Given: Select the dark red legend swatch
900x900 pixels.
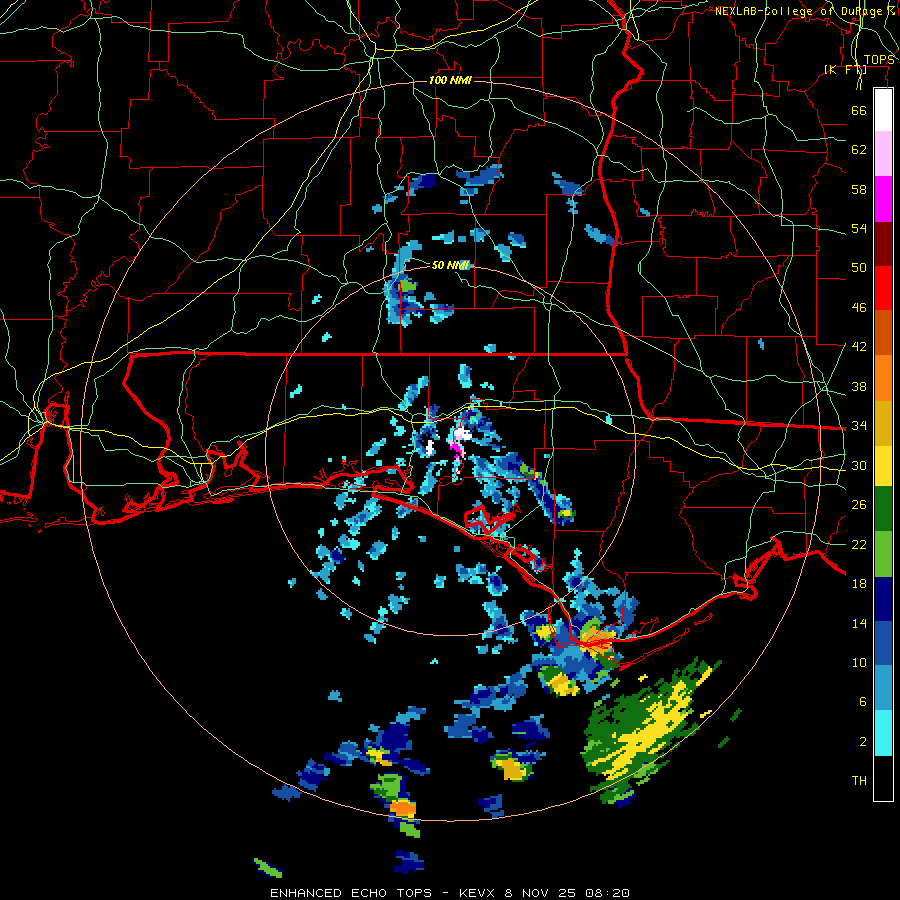Looking at the screenshot, I should click(883, 244).
